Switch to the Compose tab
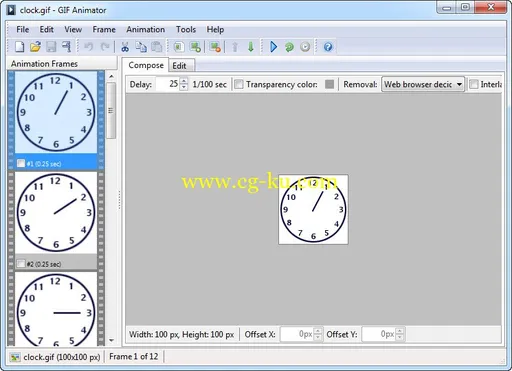The height and width of the screenshot is (371, 512). click(146, 65)
